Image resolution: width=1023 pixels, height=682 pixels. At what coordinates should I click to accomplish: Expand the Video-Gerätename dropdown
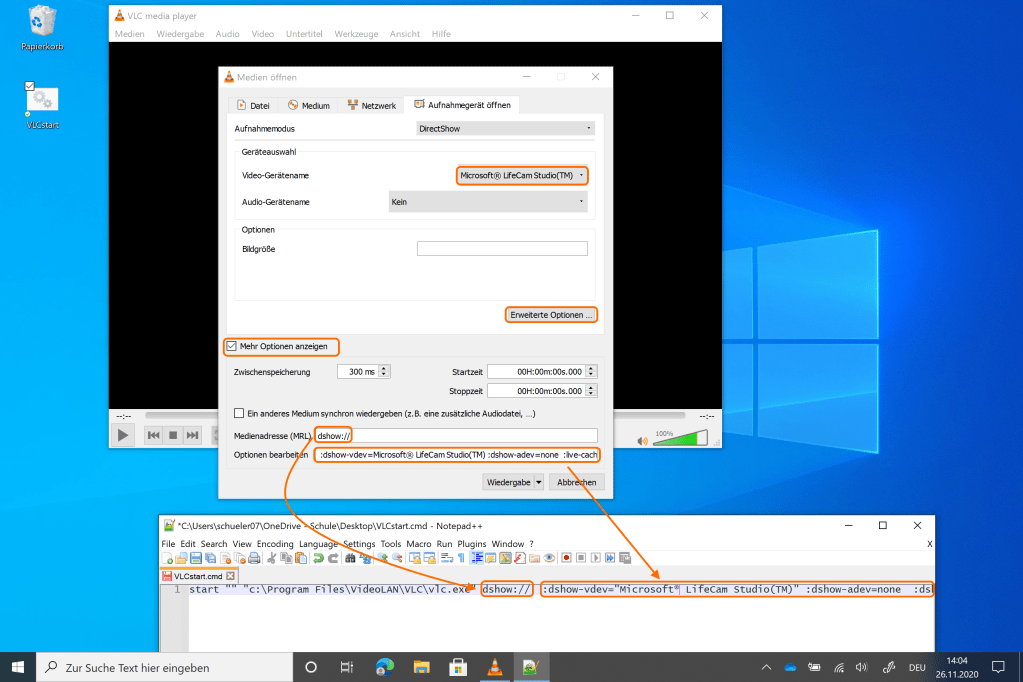tap(521, 175)
